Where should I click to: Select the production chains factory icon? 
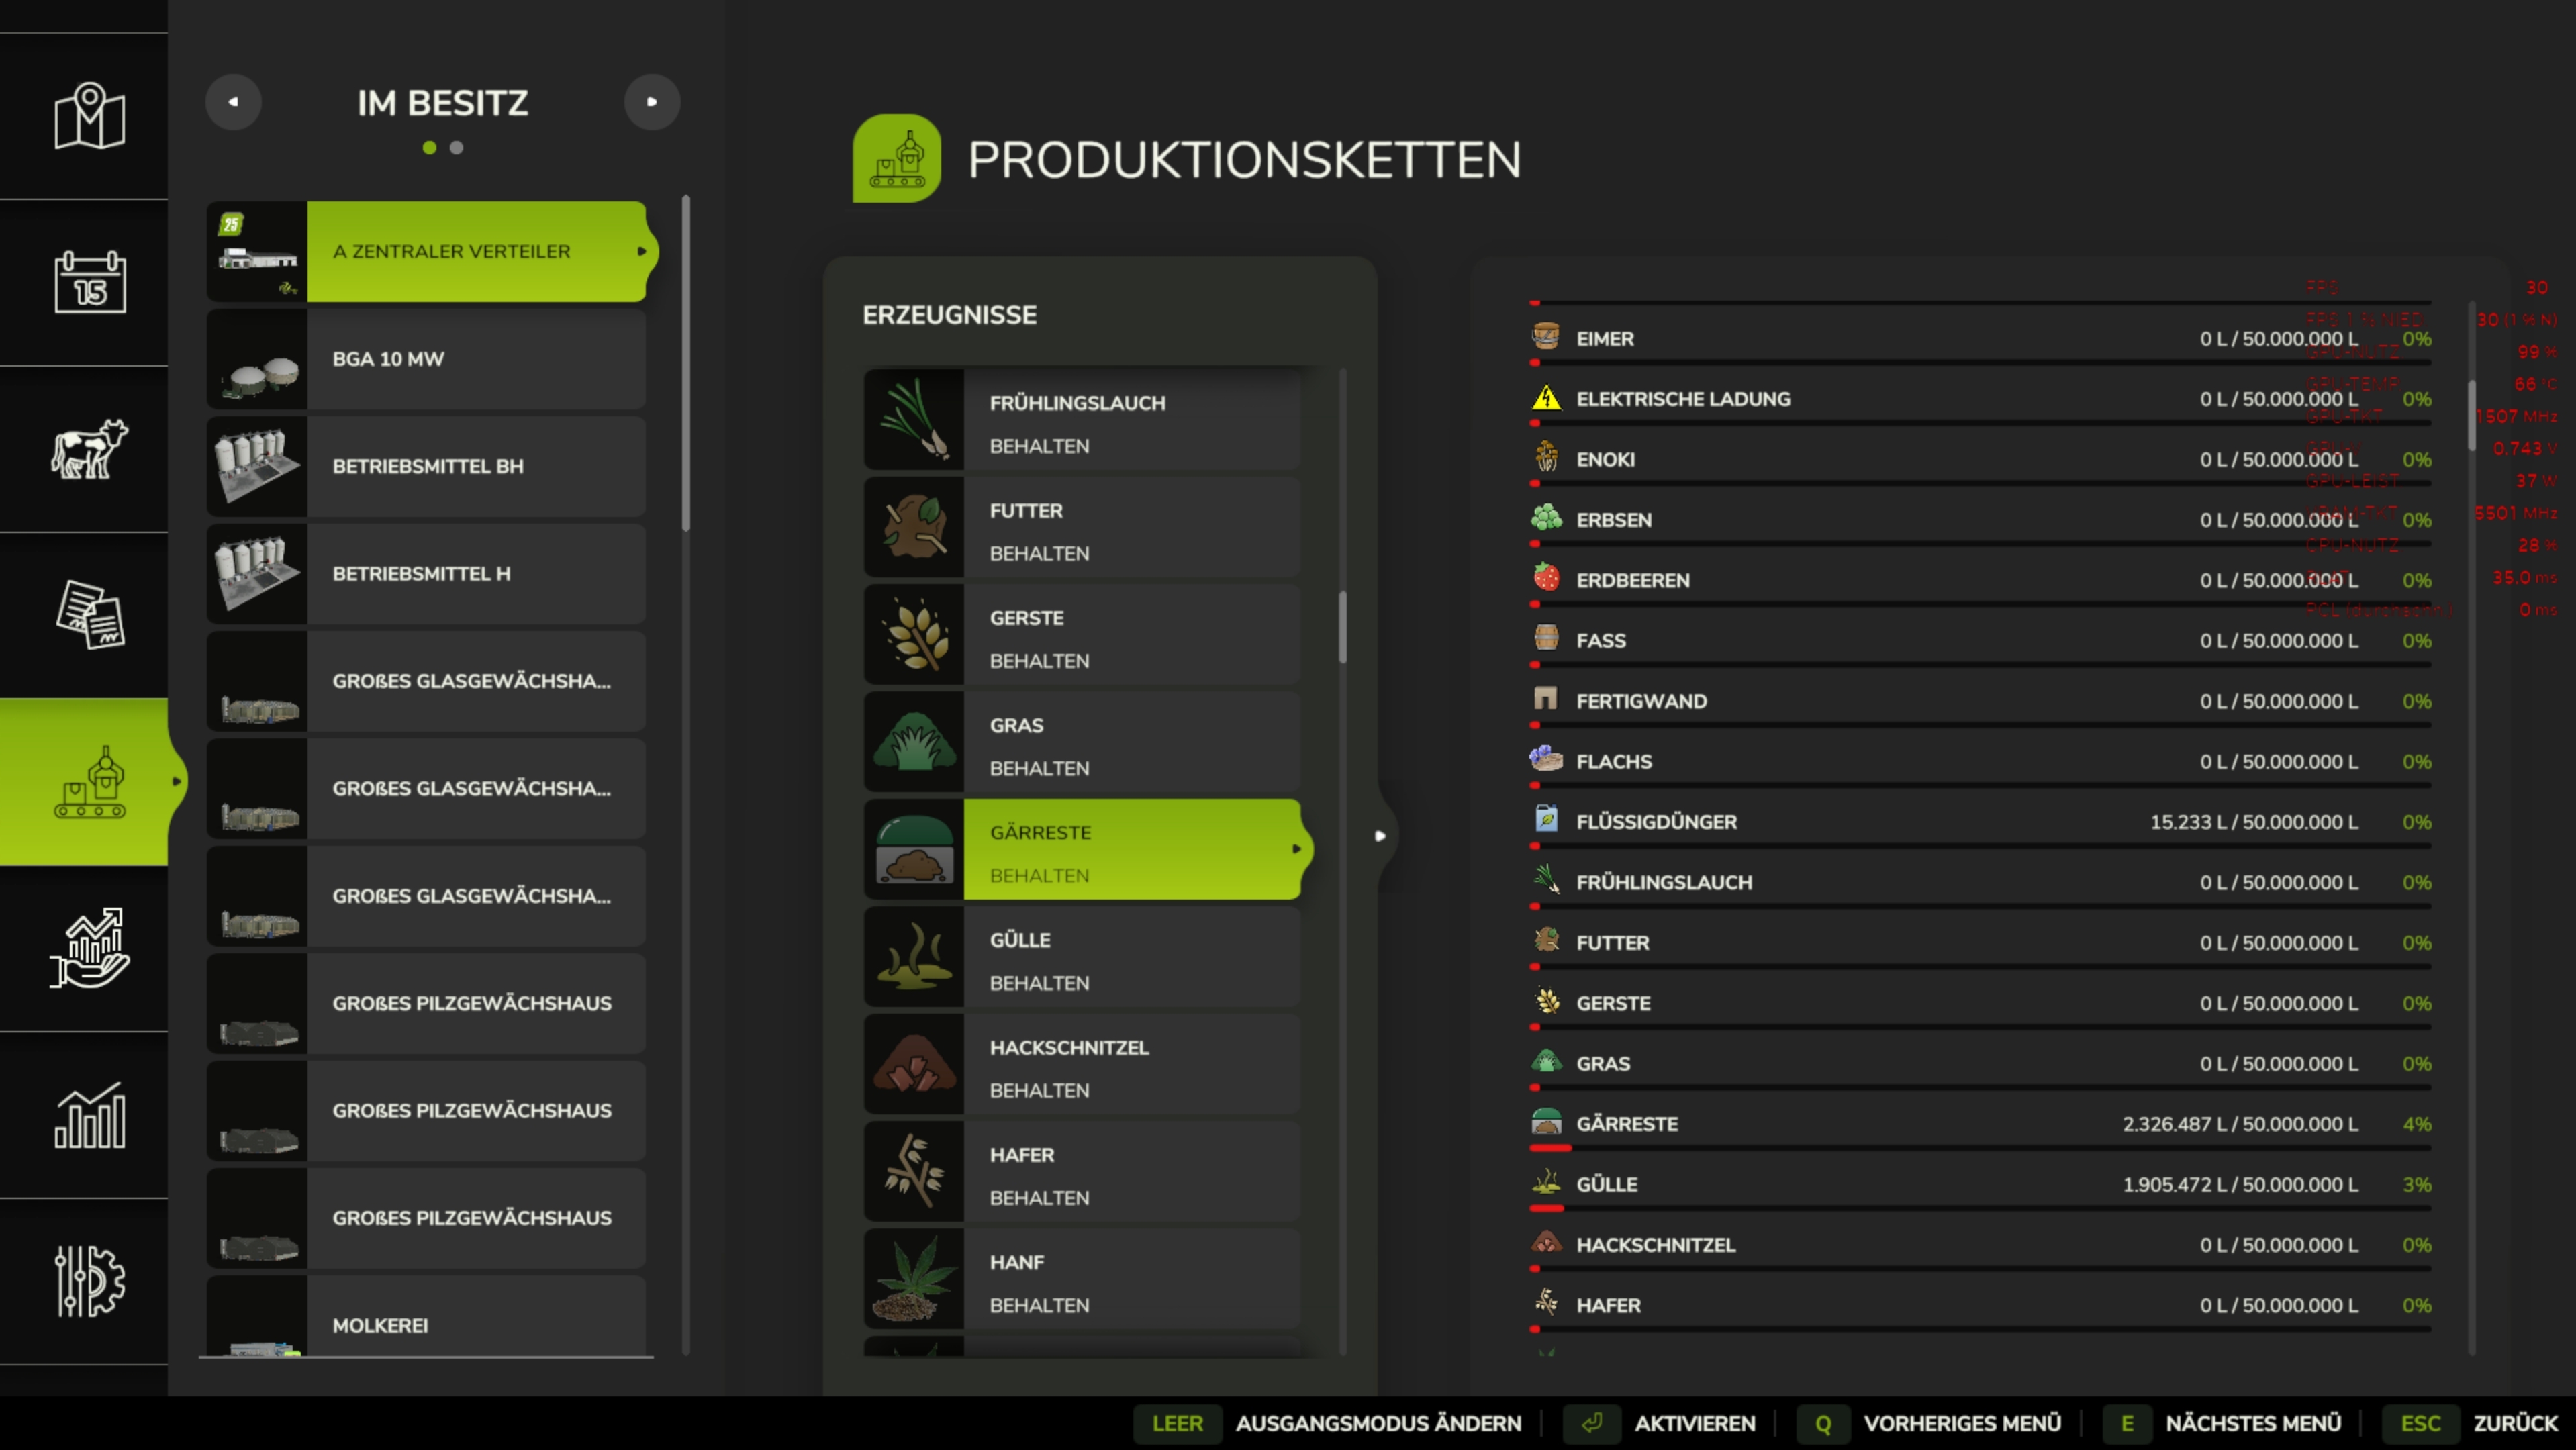[x=89, y=782]
